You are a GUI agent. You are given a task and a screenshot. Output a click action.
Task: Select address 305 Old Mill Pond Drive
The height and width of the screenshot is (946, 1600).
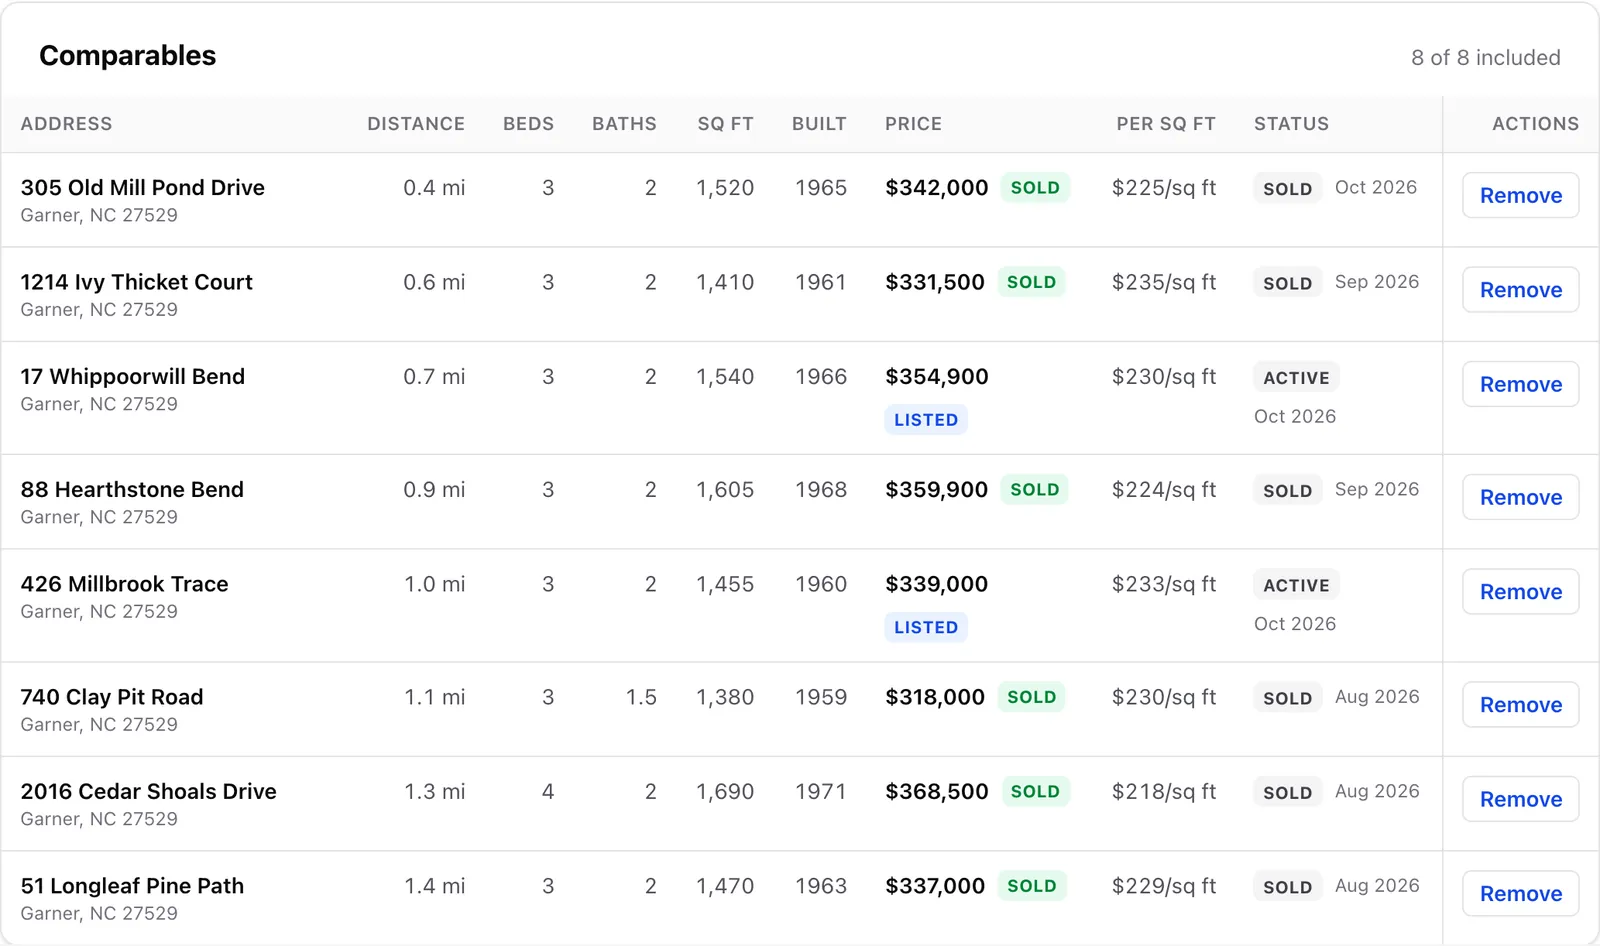(143, 187)
